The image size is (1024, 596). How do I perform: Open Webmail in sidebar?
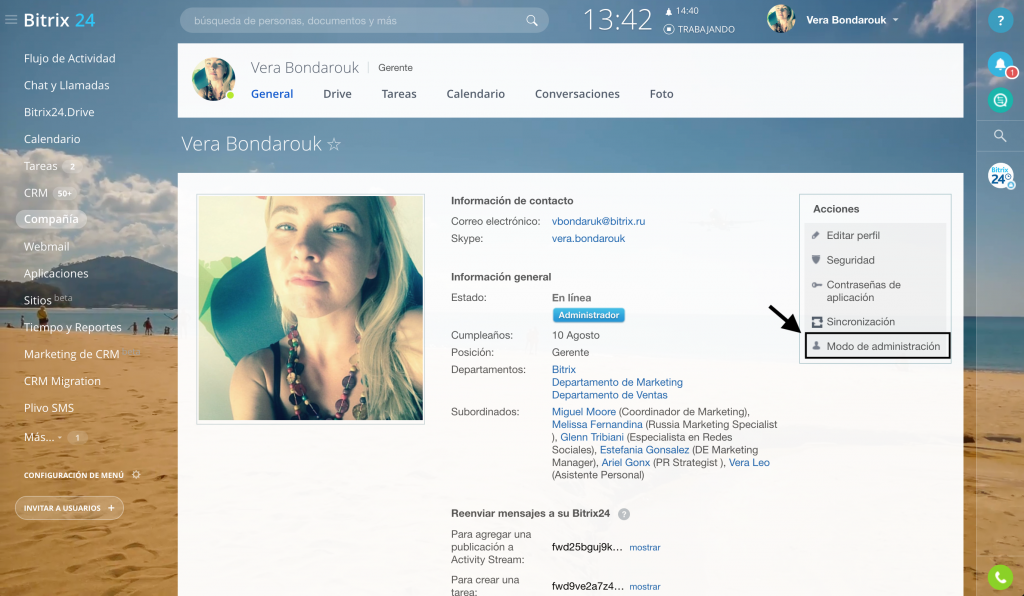[x=46, y=247]
